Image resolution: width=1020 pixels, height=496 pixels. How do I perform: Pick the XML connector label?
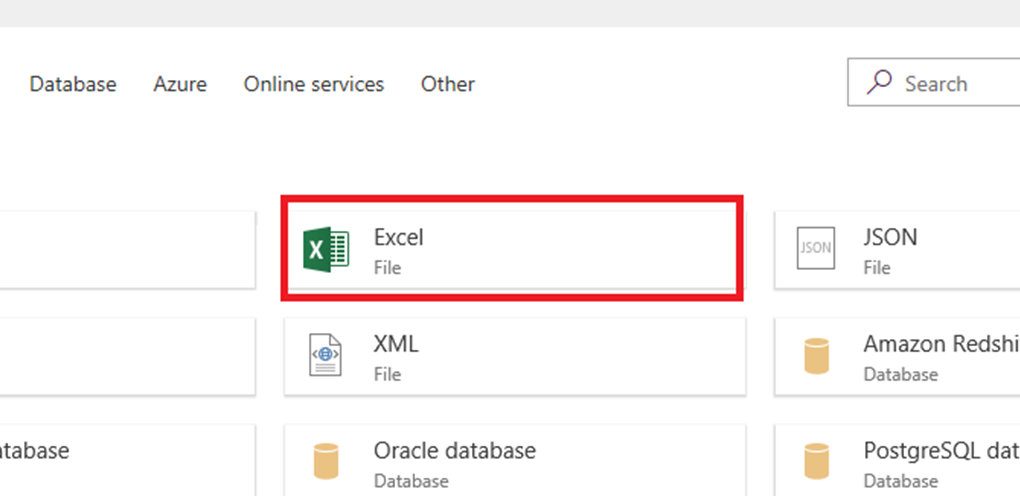pos(396,344)
